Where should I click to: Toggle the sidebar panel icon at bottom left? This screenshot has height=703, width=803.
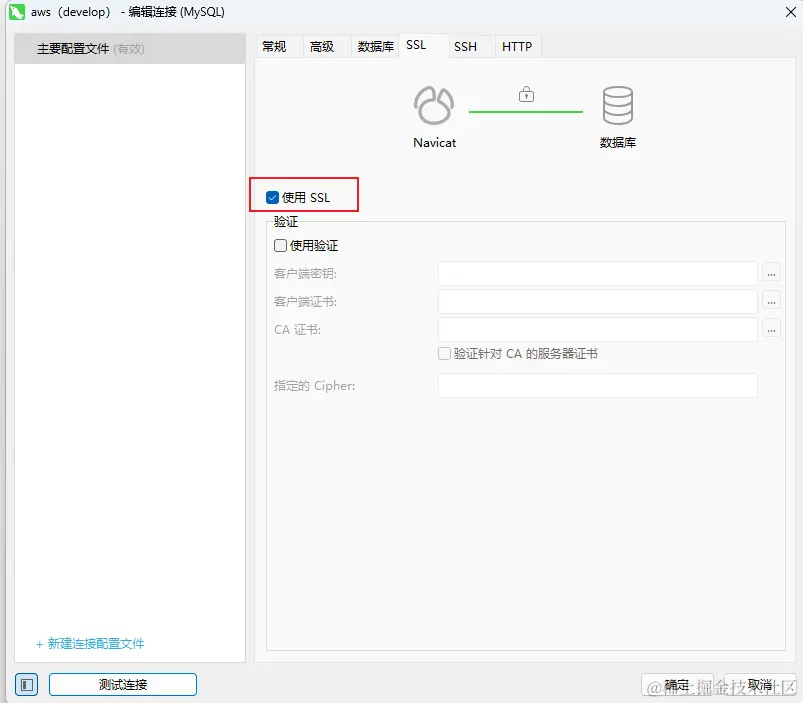coord(27,685)
